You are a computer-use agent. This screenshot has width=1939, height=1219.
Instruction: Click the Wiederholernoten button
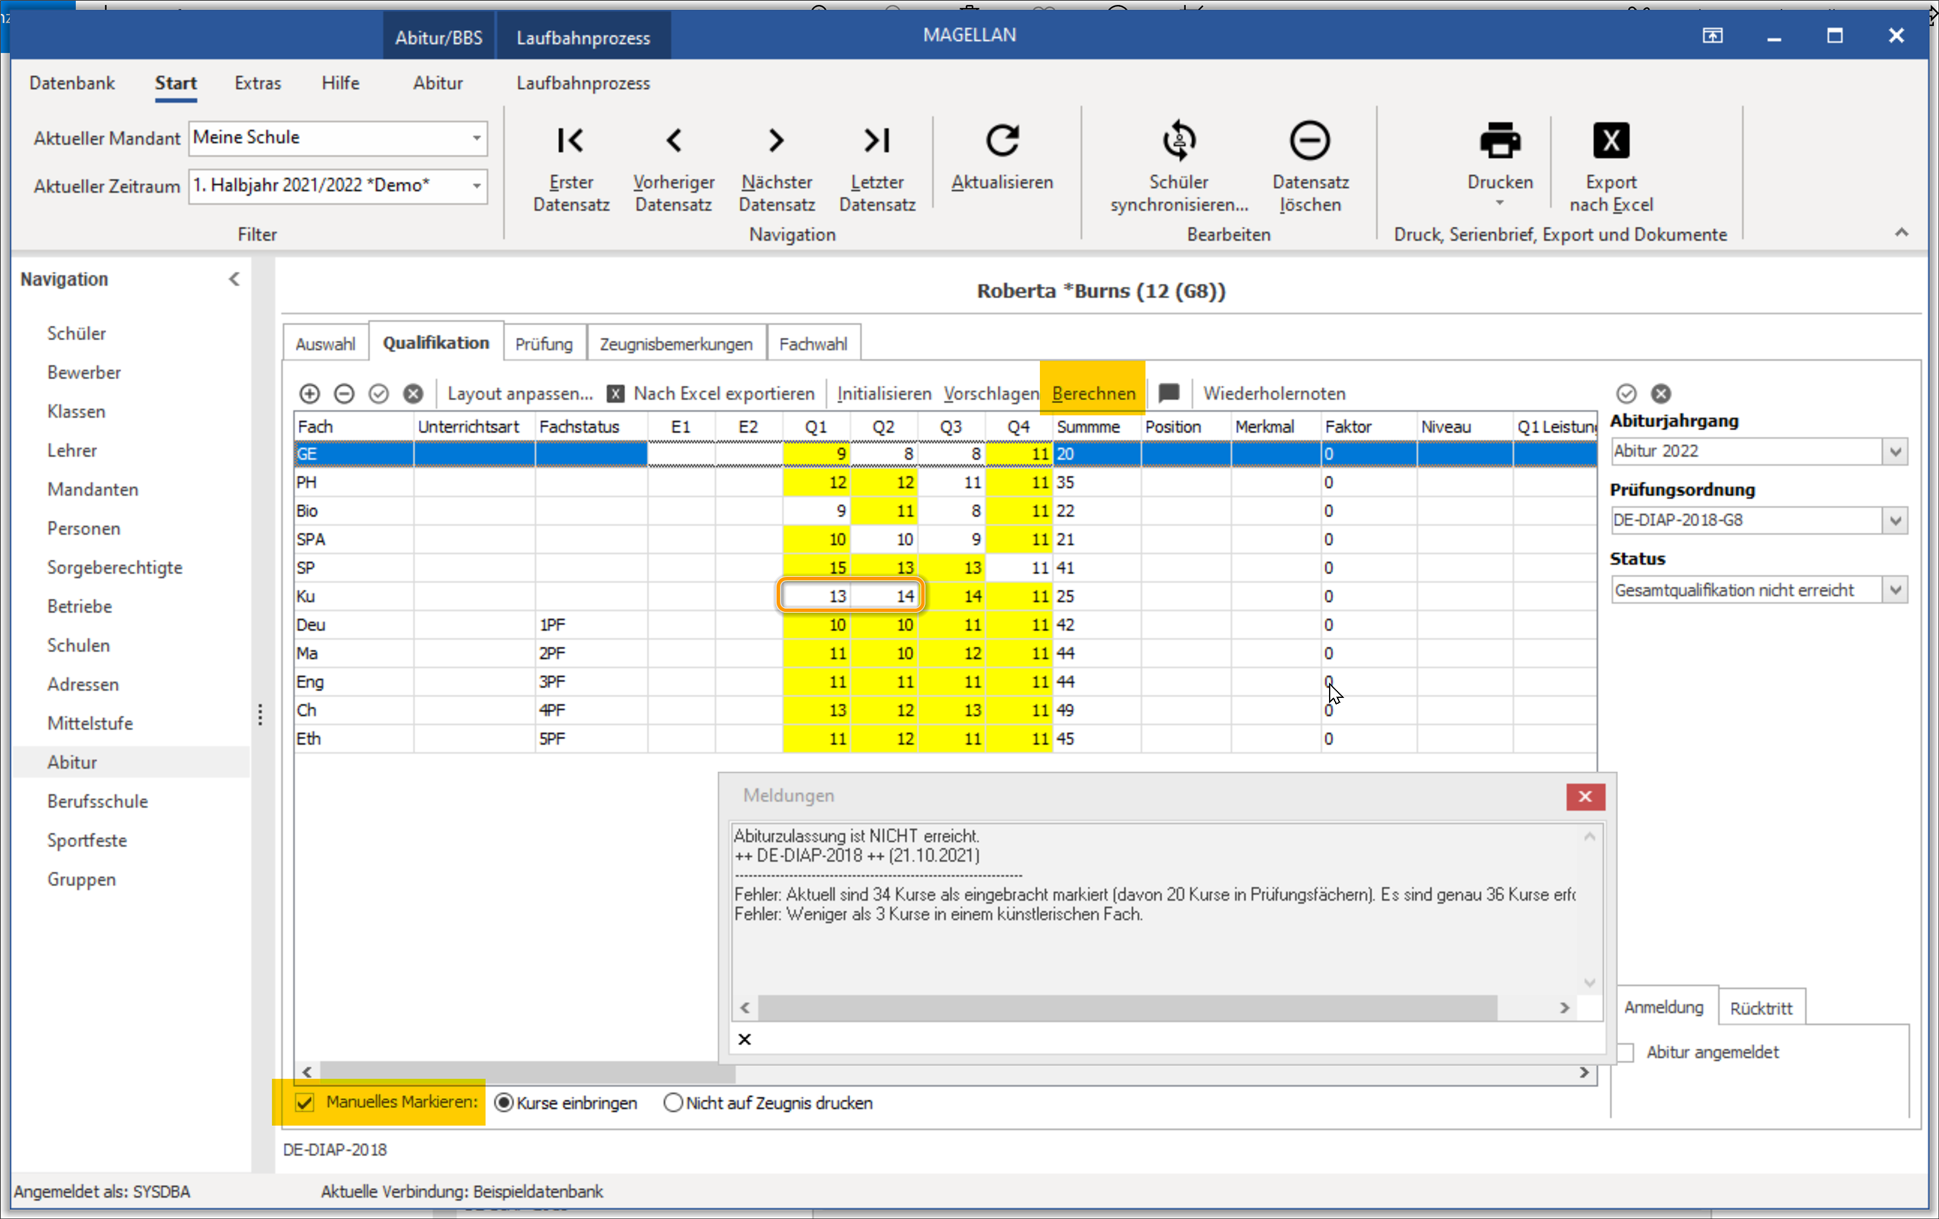[1274, 393]
